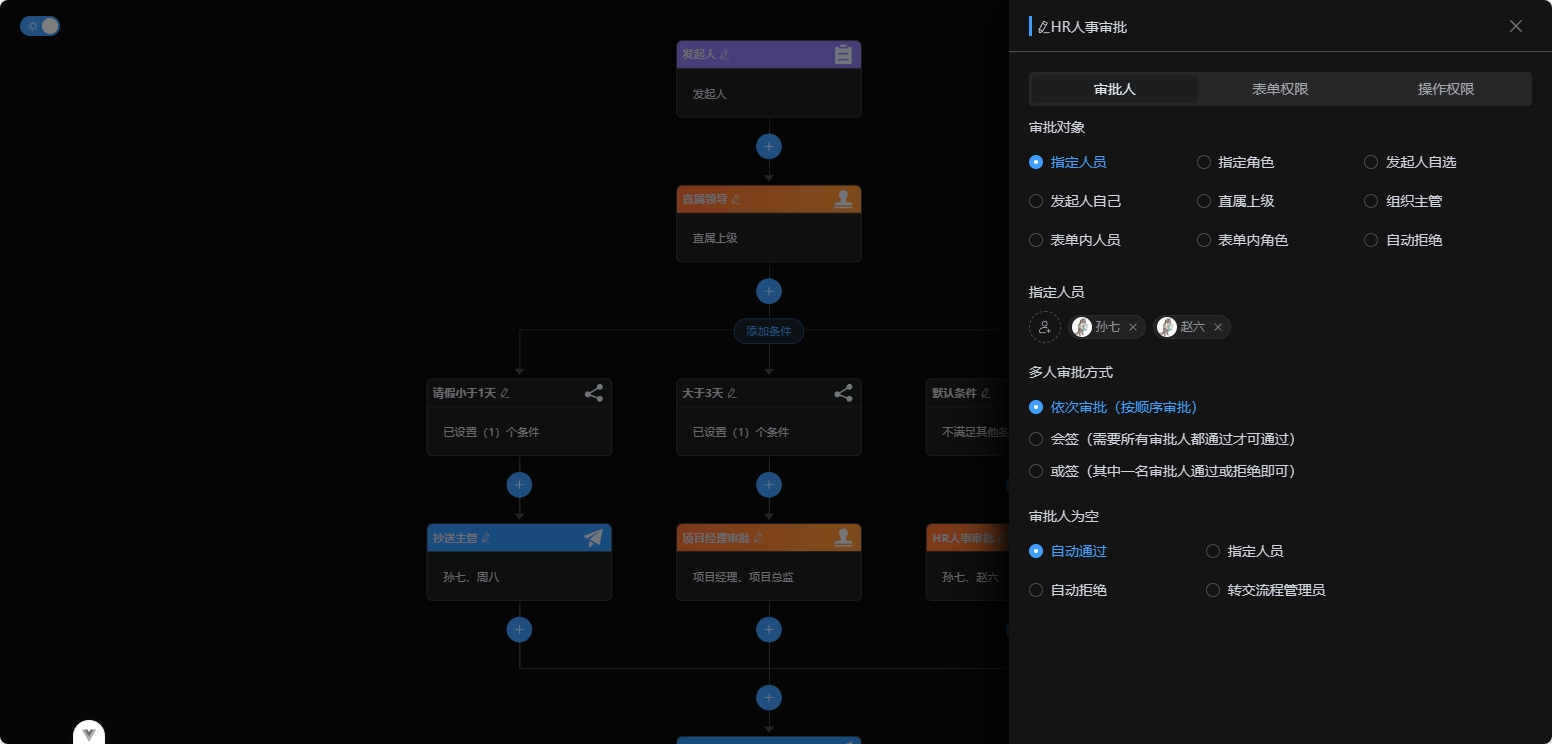The height and width of the screenshot is (744, 1552).
Task: Switch to the 表单权限 tab
Action: click(1280, 89)
